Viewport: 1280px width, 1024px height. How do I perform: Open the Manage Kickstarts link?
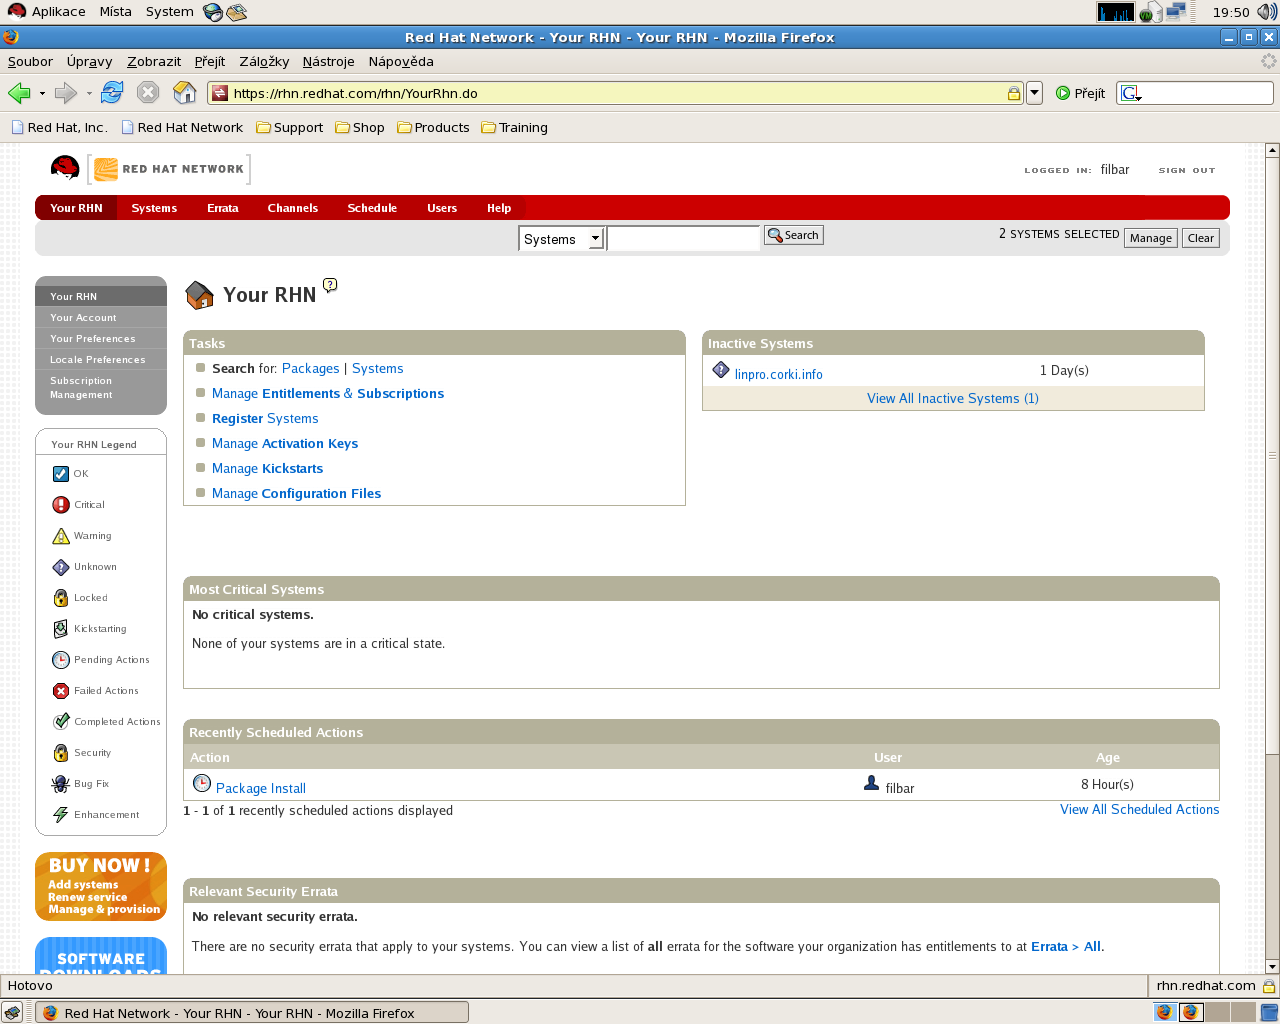point(268,468)
